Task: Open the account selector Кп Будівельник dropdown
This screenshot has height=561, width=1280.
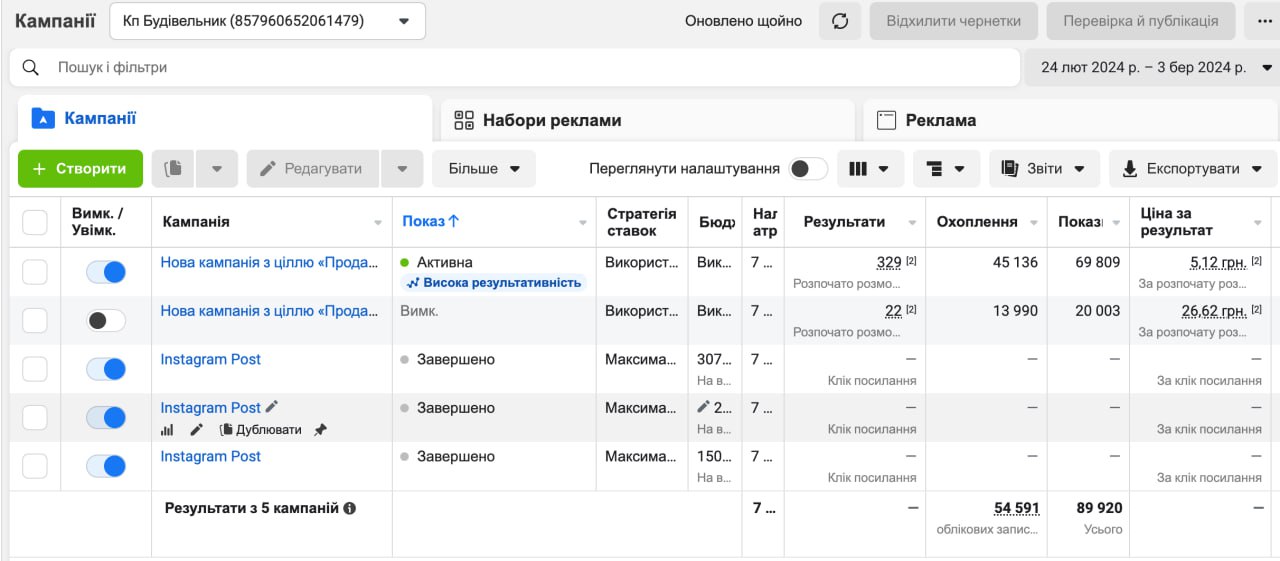Action: click(x=267, y=21)
